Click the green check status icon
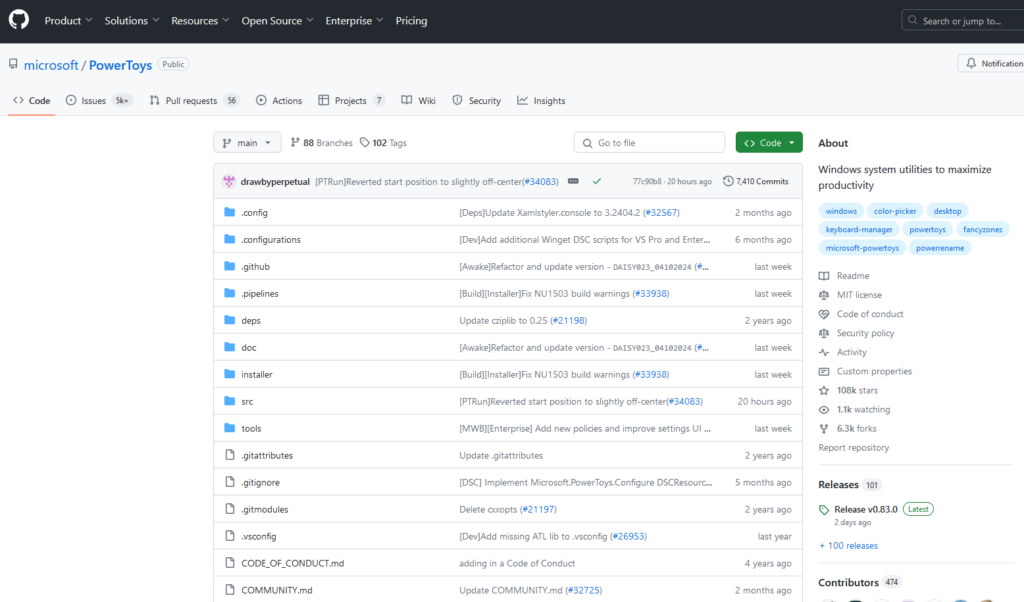 [596, 182]
